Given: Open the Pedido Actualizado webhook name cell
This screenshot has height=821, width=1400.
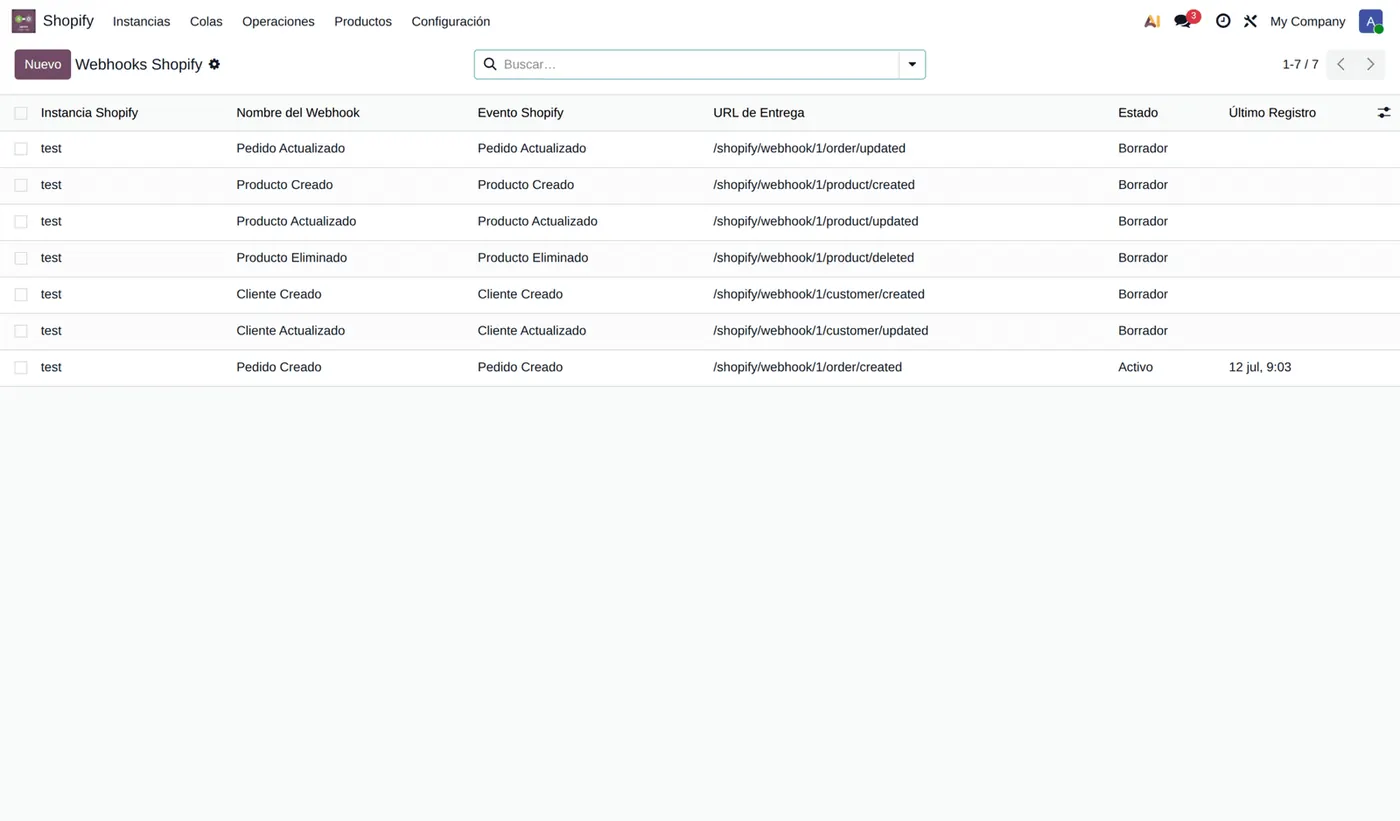Looking at the screenshot, I should click(291, 148).
